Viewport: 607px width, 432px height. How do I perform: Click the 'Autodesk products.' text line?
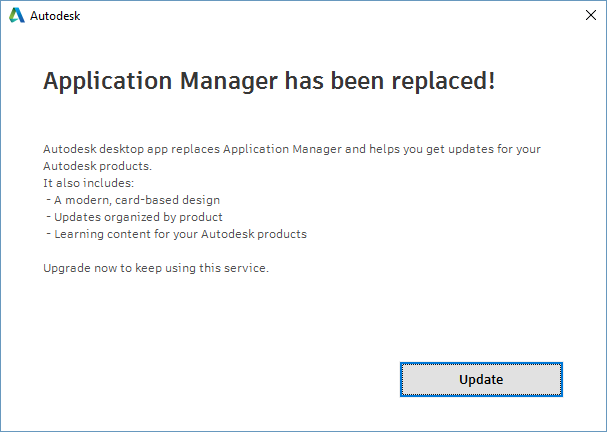98,166
